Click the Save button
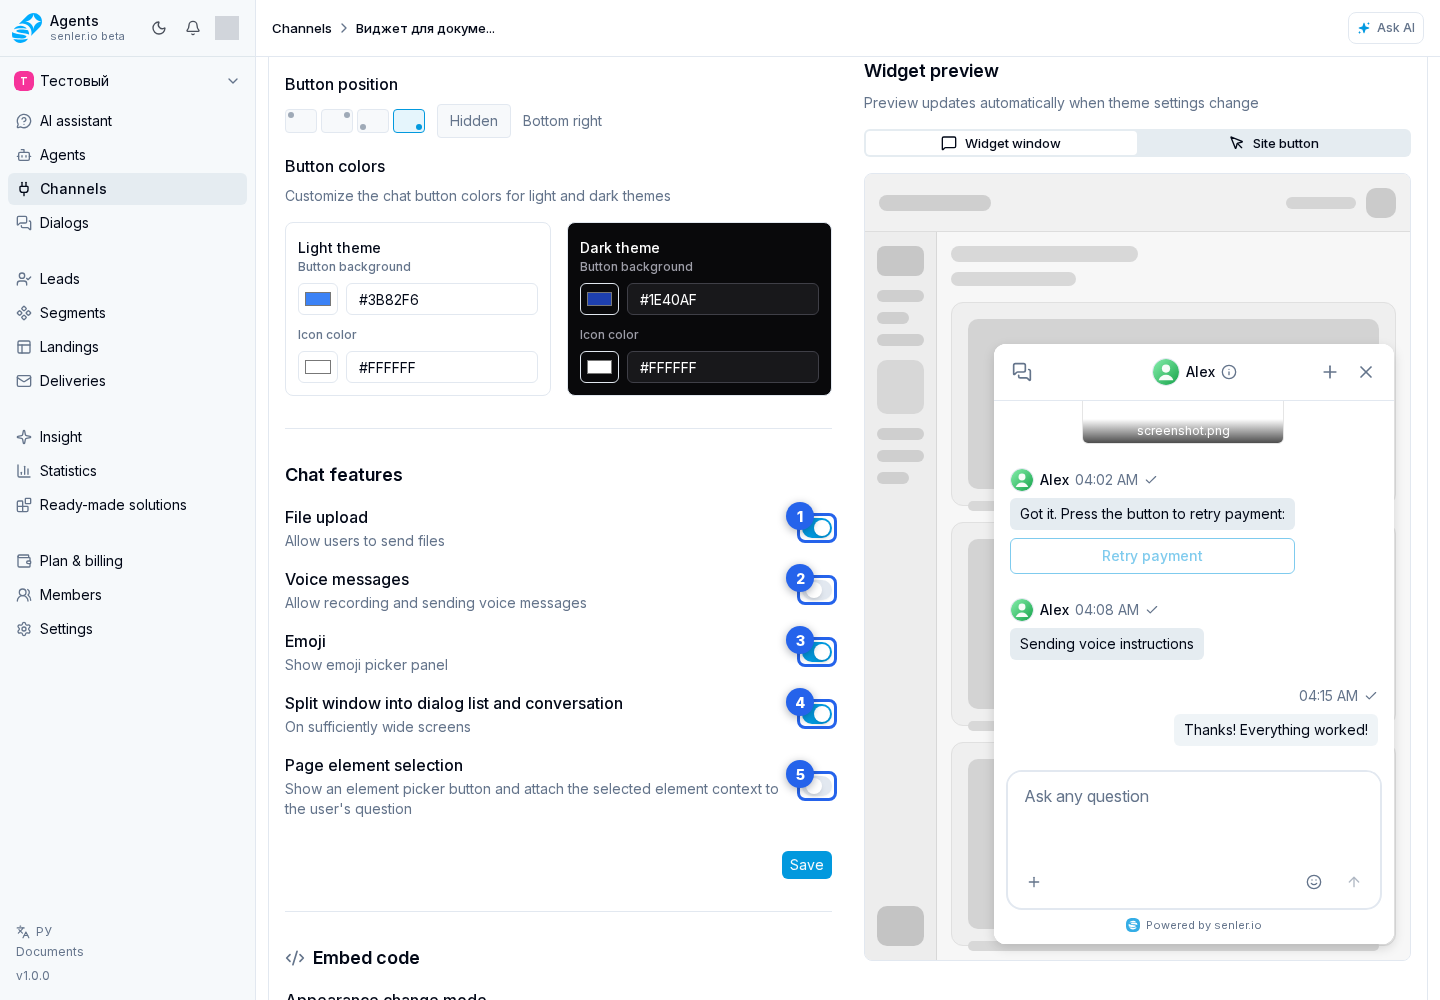 tap(807, 865)
